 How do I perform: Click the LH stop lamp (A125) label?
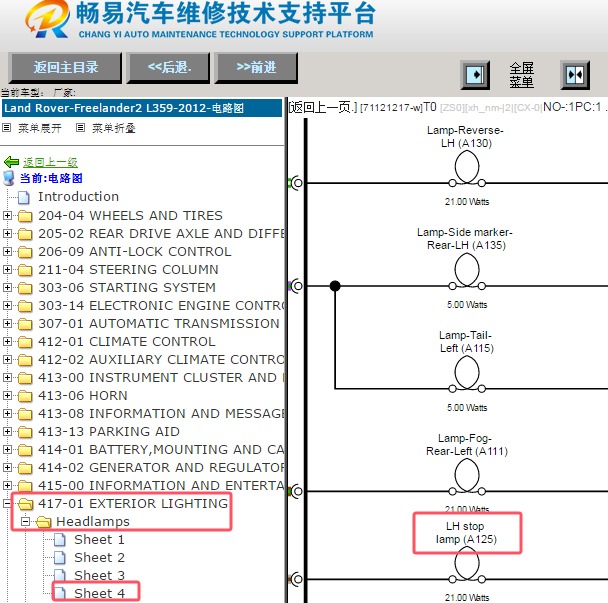pyautogui.click(x=466, y=532)
